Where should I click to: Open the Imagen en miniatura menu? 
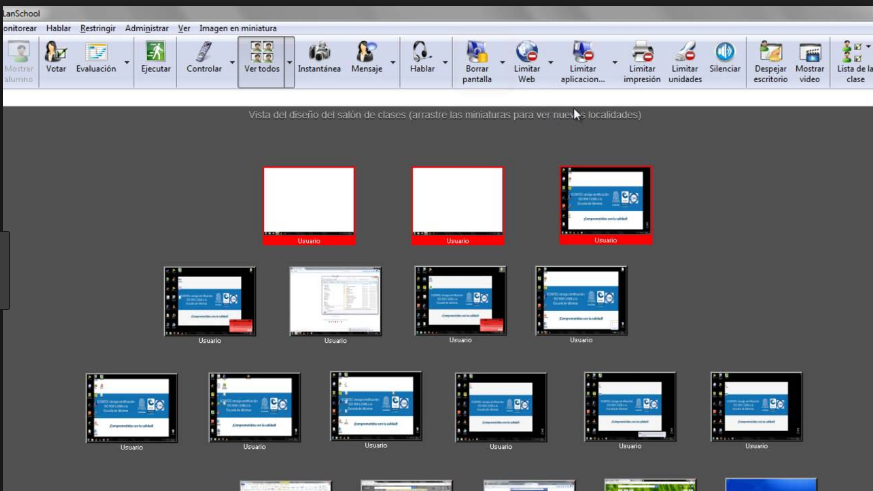(x=238, y=28)
